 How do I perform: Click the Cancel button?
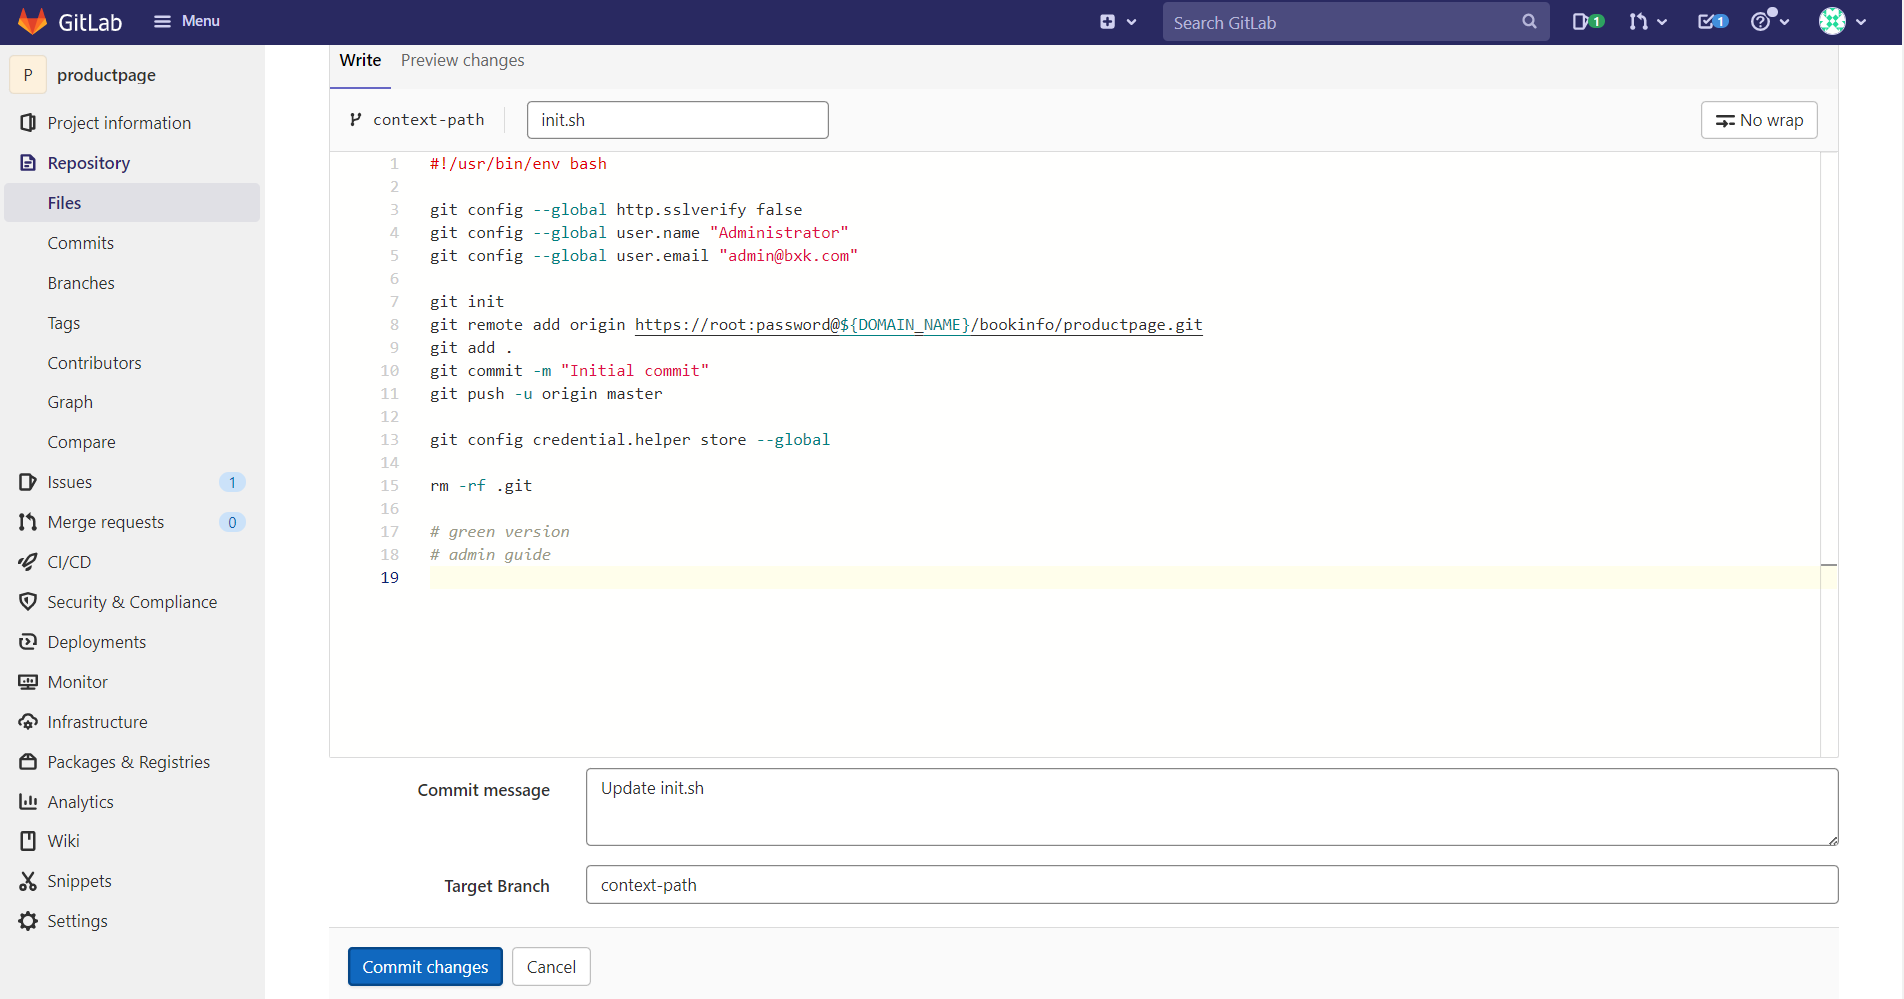tap(551, 967)
